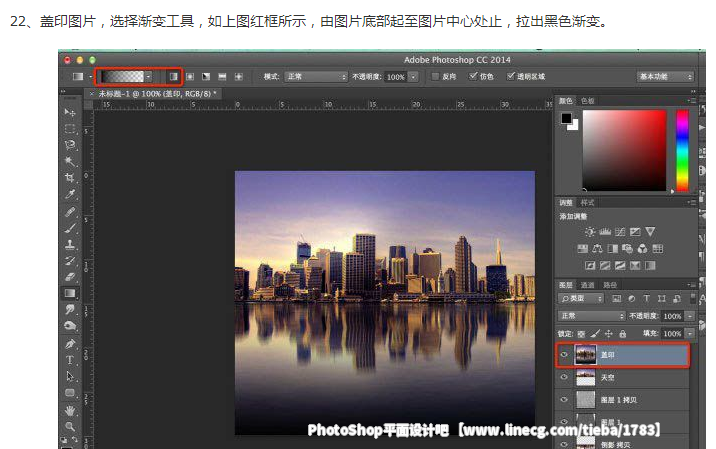
Task: Select the Eraser tool
Action: (x=69, y=277)
